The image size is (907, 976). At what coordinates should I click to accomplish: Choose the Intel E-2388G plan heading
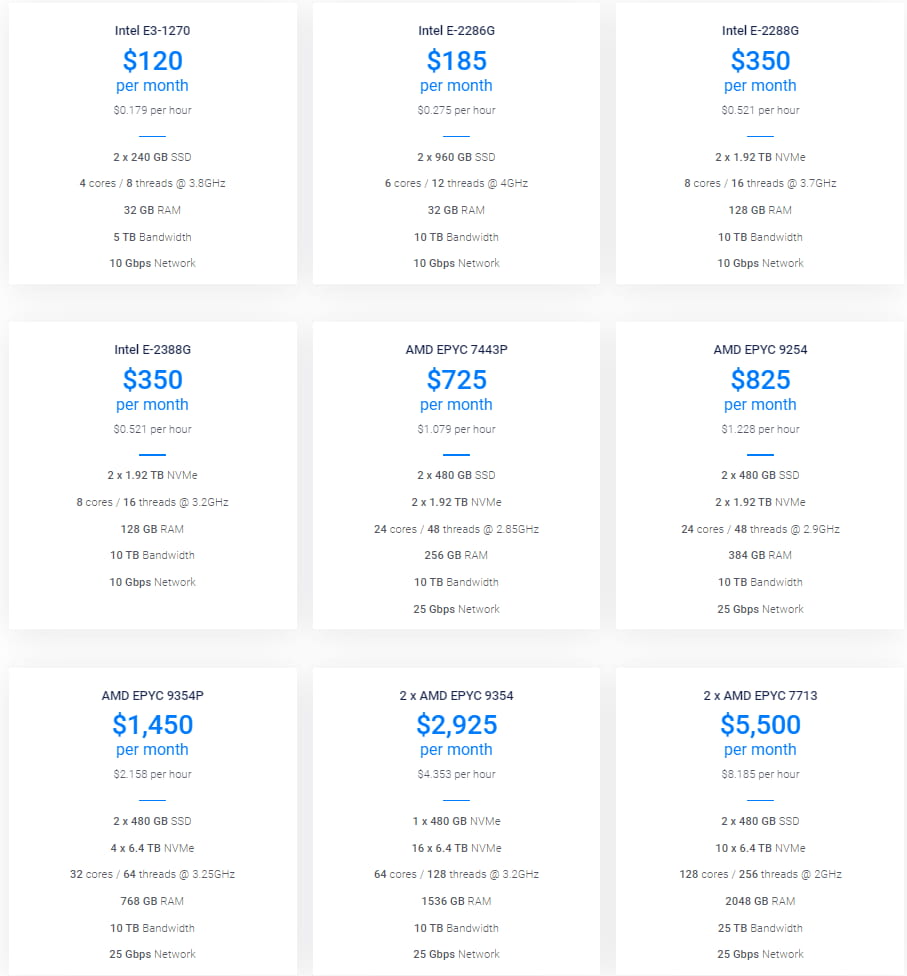click(x=152, y=350)
